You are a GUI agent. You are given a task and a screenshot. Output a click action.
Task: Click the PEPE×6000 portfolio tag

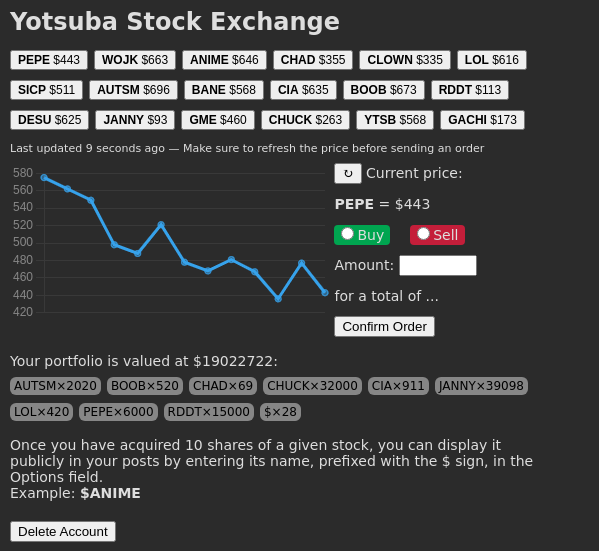point(118,412)
